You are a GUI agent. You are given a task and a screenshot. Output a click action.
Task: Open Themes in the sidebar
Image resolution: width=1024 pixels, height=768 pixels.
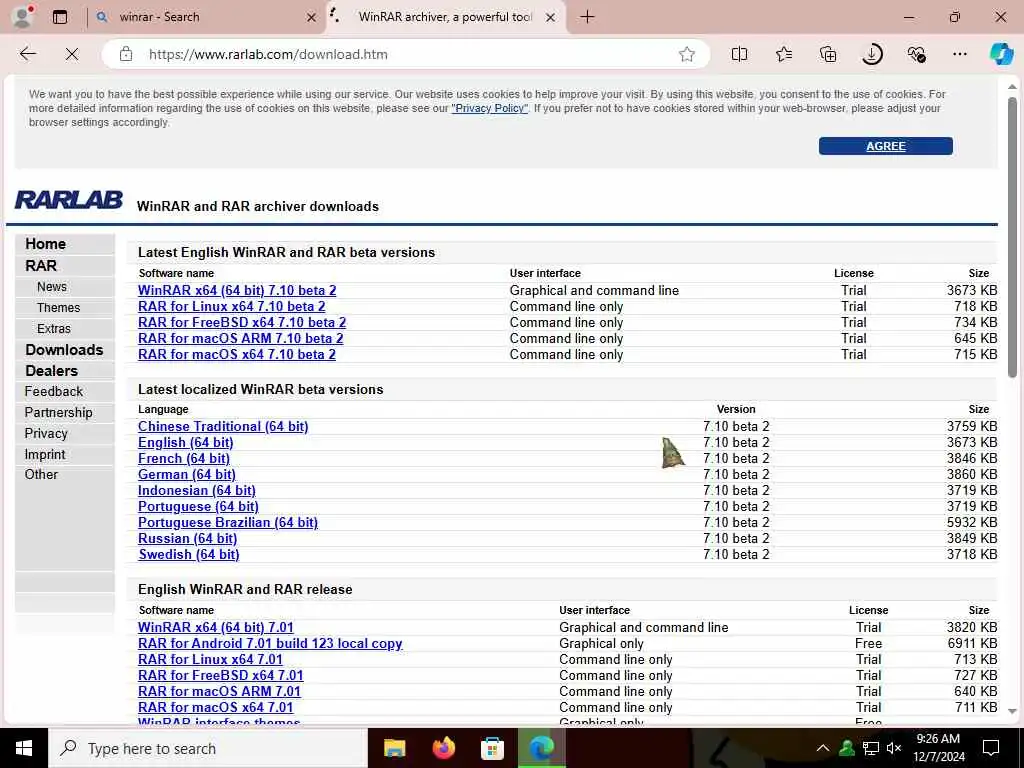(x=58, y=308)
